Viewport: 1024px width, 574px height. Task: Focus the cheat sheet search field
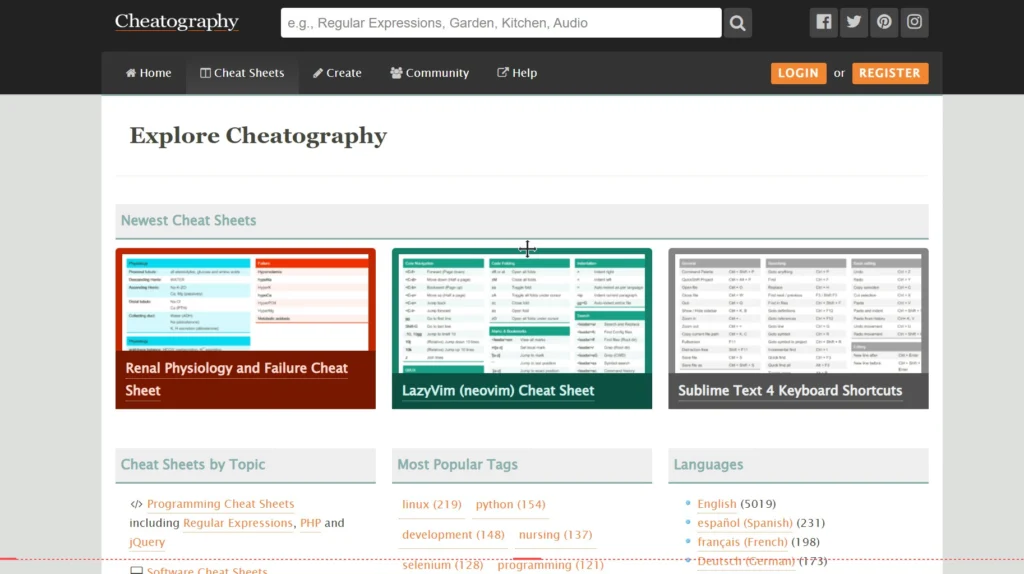coord(501,23)
